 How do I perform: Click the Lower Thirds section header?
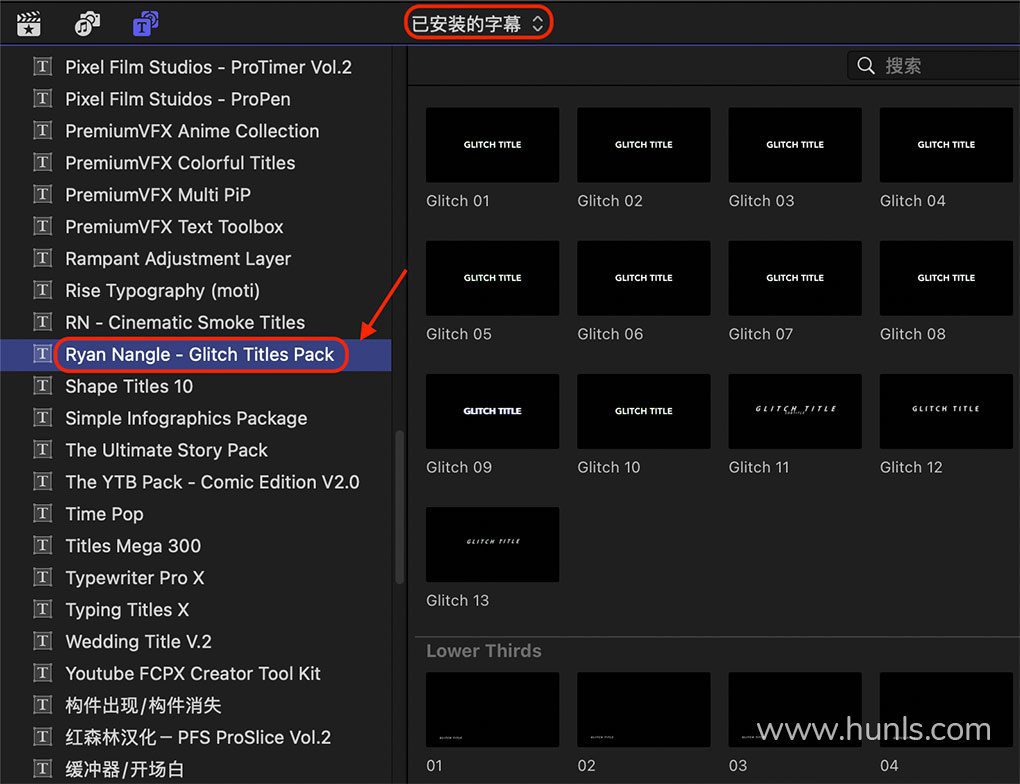[x=483, y=651]
